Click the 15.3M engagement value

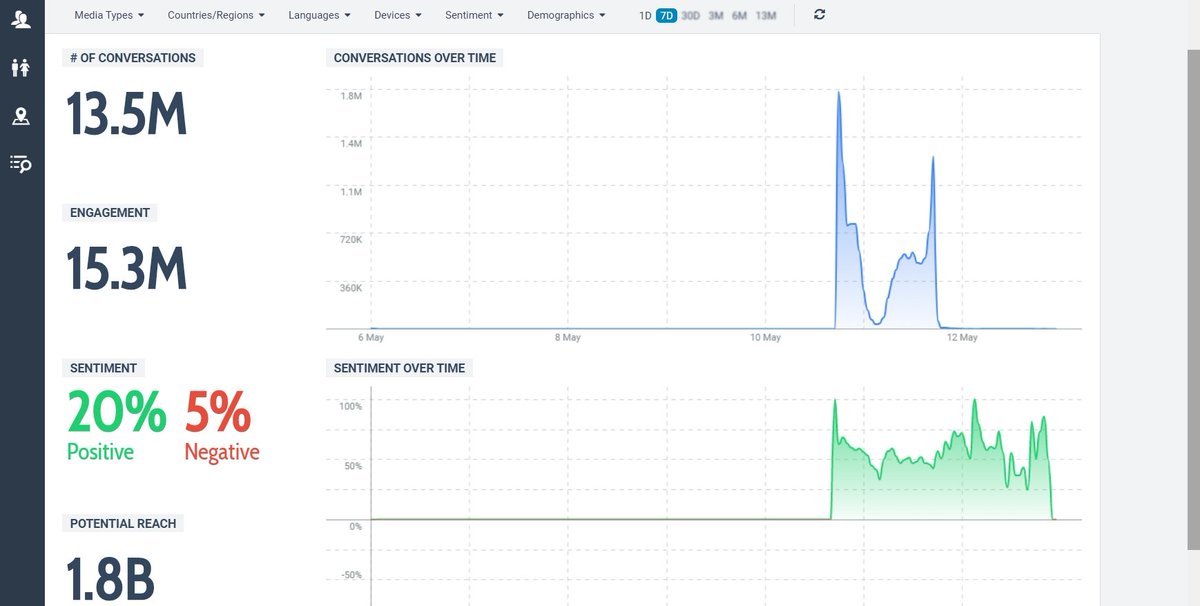pos(127,269)
